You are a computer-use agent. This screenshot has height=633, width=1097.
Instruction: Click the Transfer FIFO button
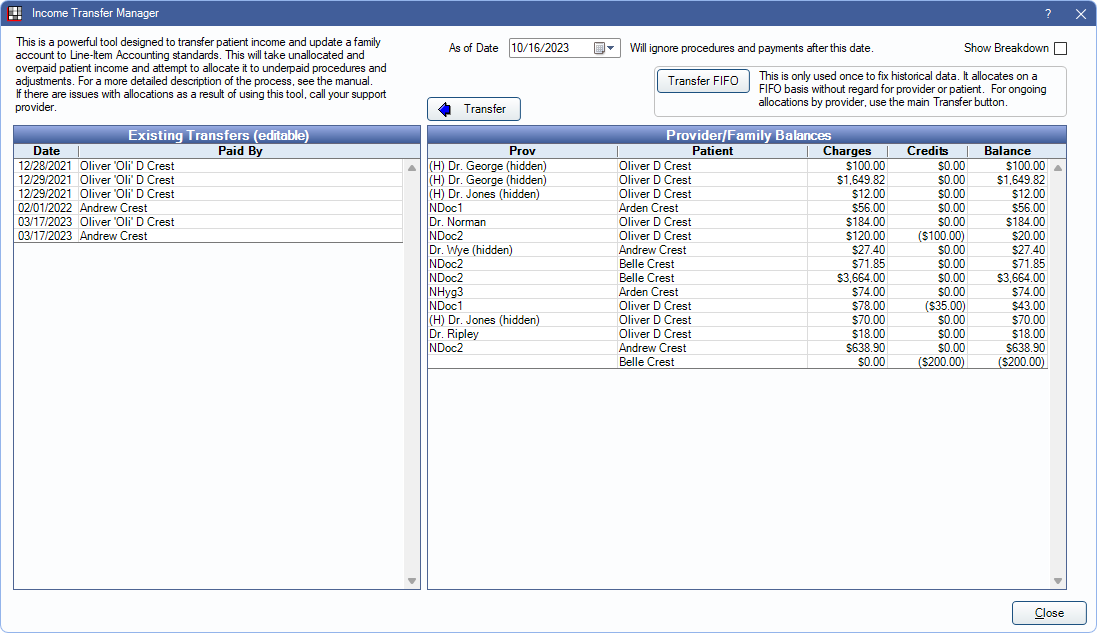point(703,81)
